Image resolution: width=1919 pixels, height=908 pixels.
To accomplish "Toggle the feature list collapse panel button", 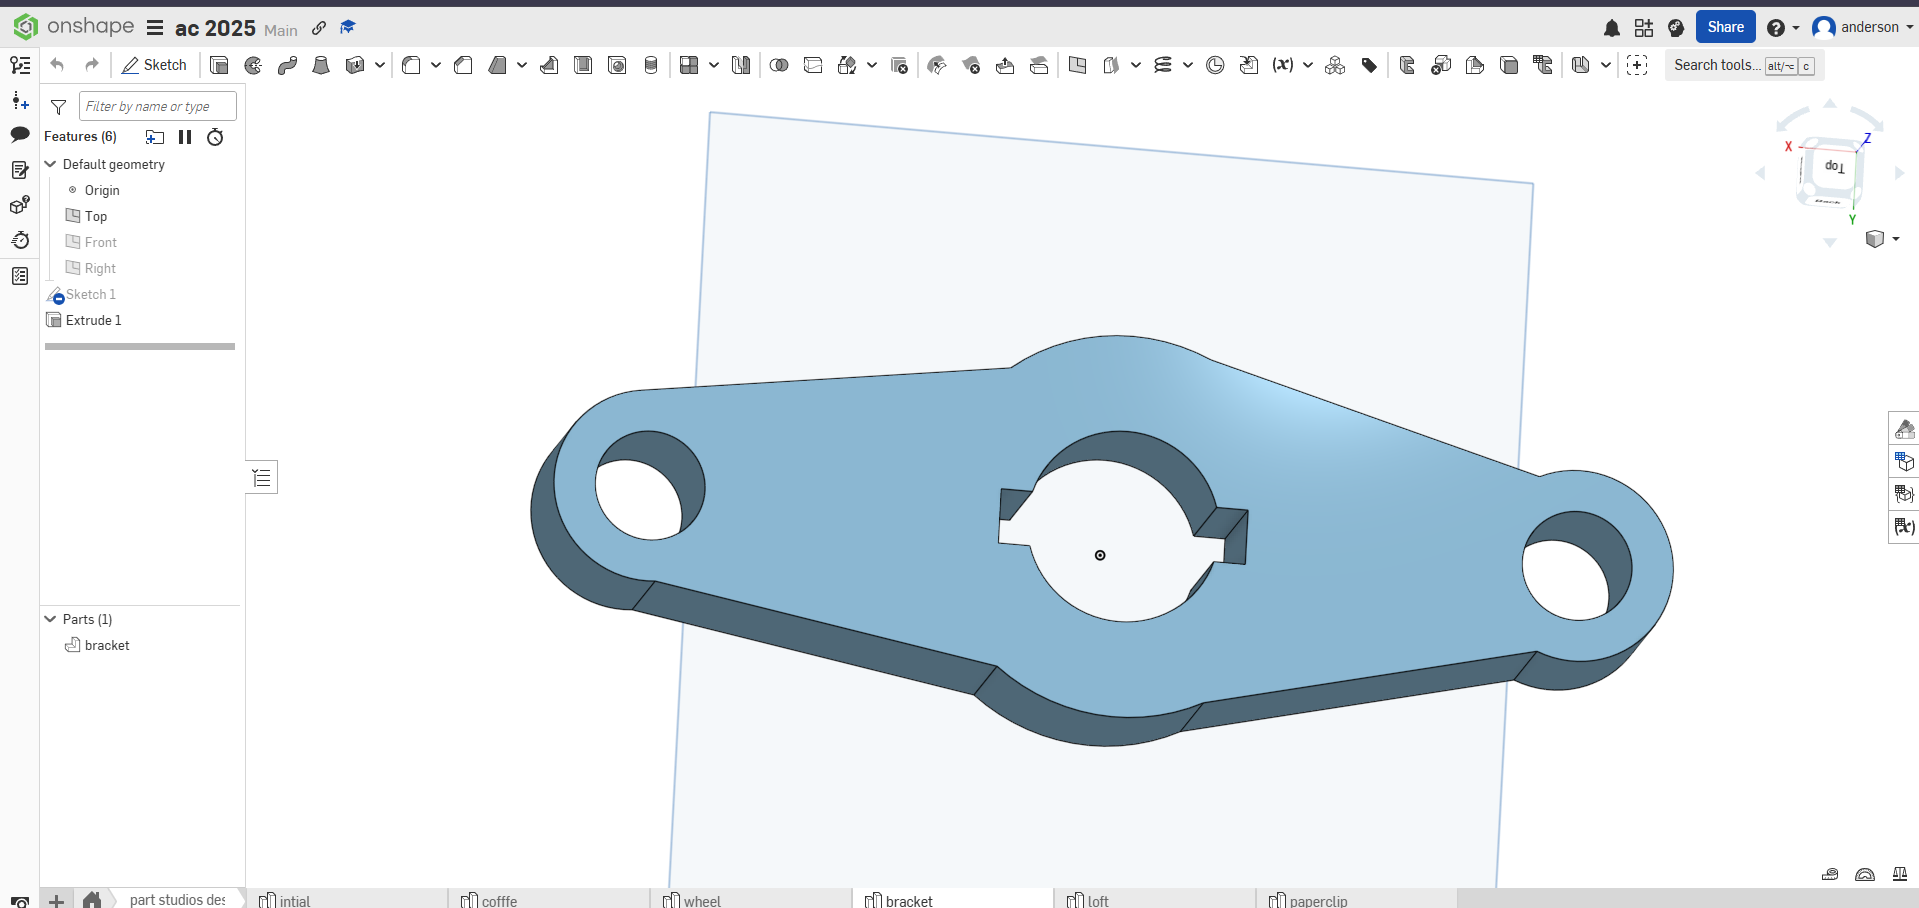I will point(262,478).
